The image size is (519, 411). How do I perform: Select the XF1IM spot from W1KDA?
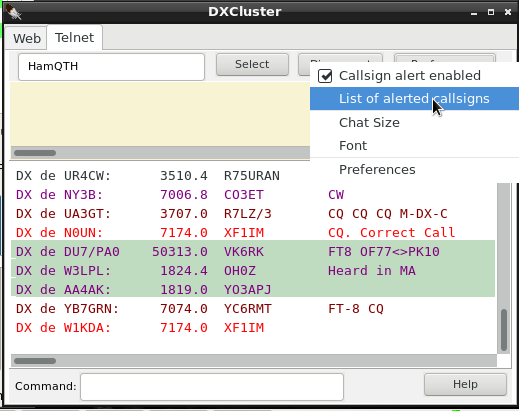coord(253,328)
